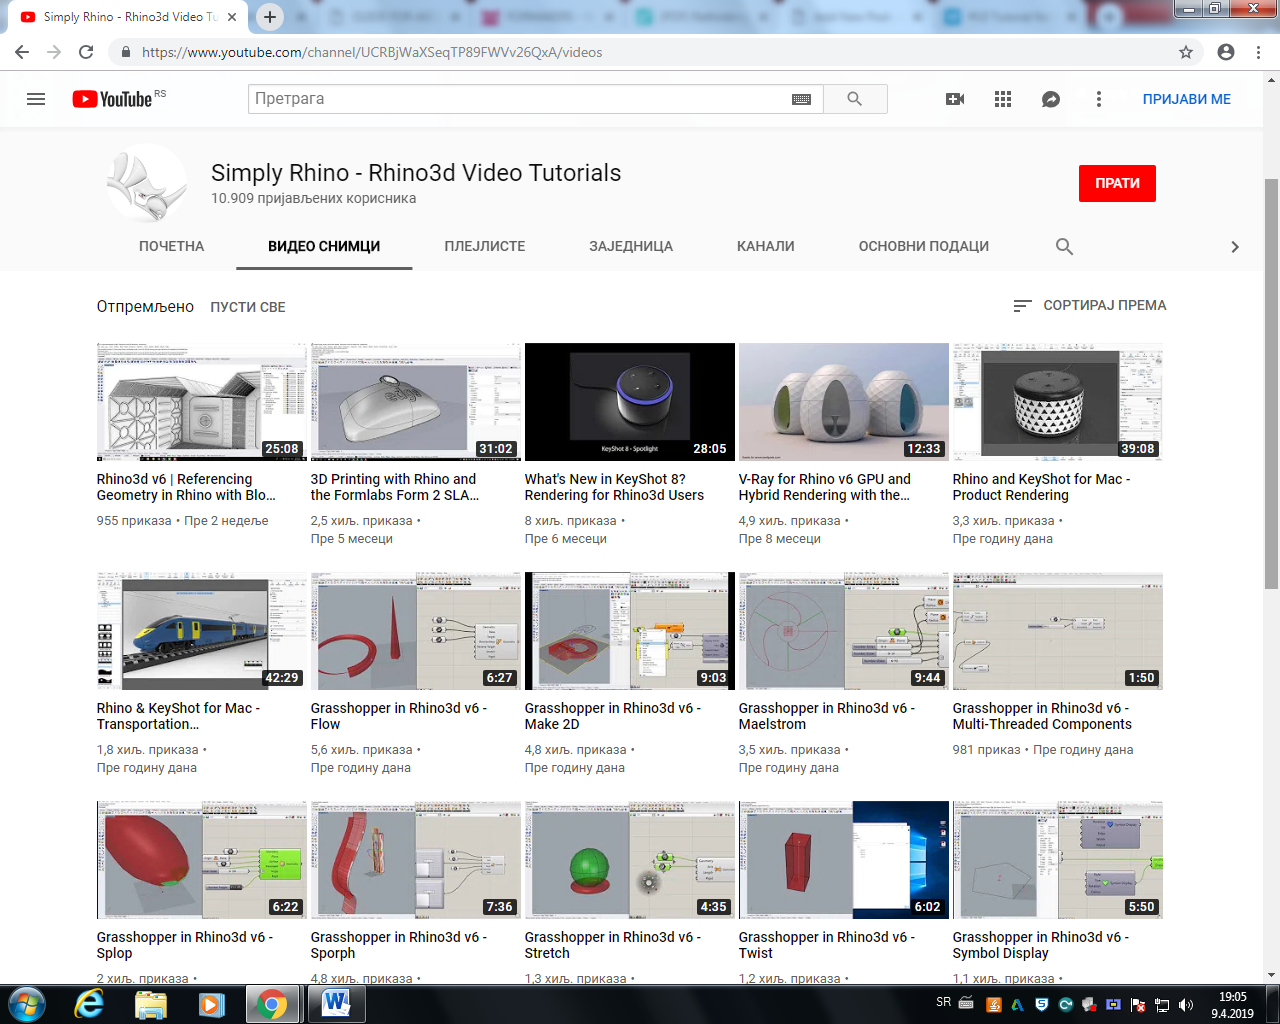Open the Chrome three-dot menu
1280x1024 pixels.
(1259, 52)
